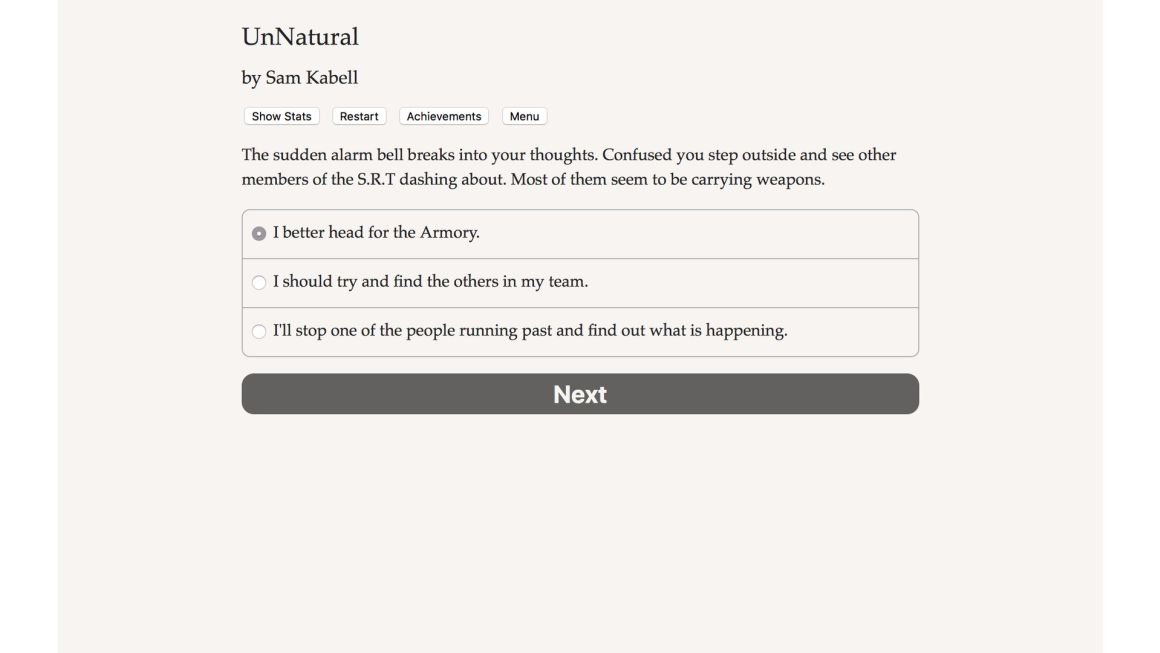Click the 'sudden alarm bell' story sentence
The height and width of the screenshot is (653, 1160).
[x=419, y=155]
